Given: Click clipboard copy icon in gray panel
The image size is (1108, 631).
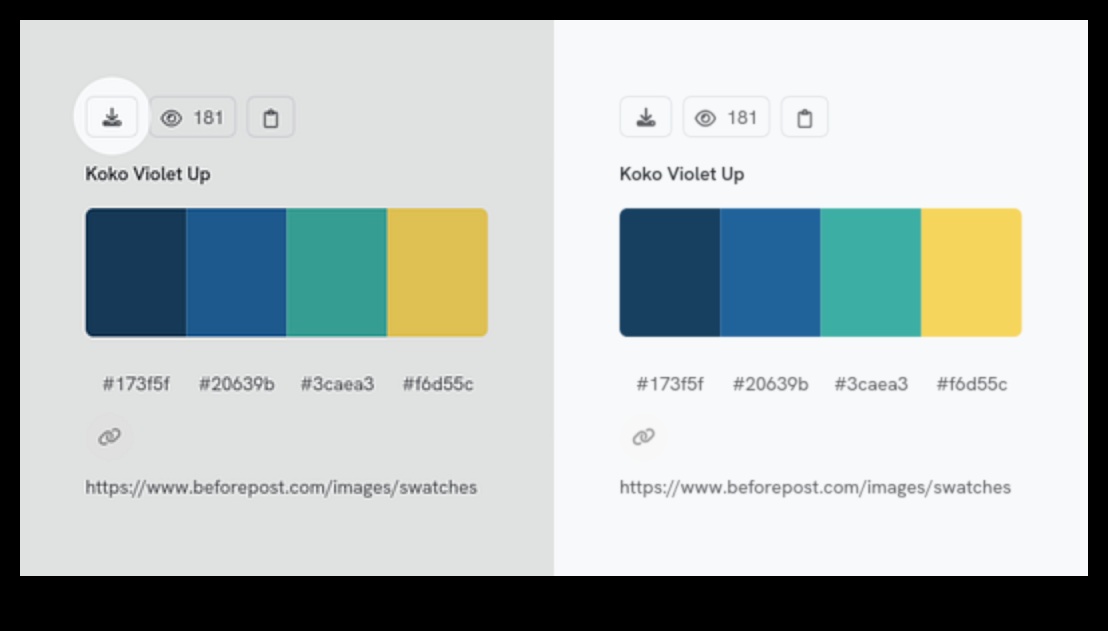Looking at the screenshot, I should click(x=270, y=118).
